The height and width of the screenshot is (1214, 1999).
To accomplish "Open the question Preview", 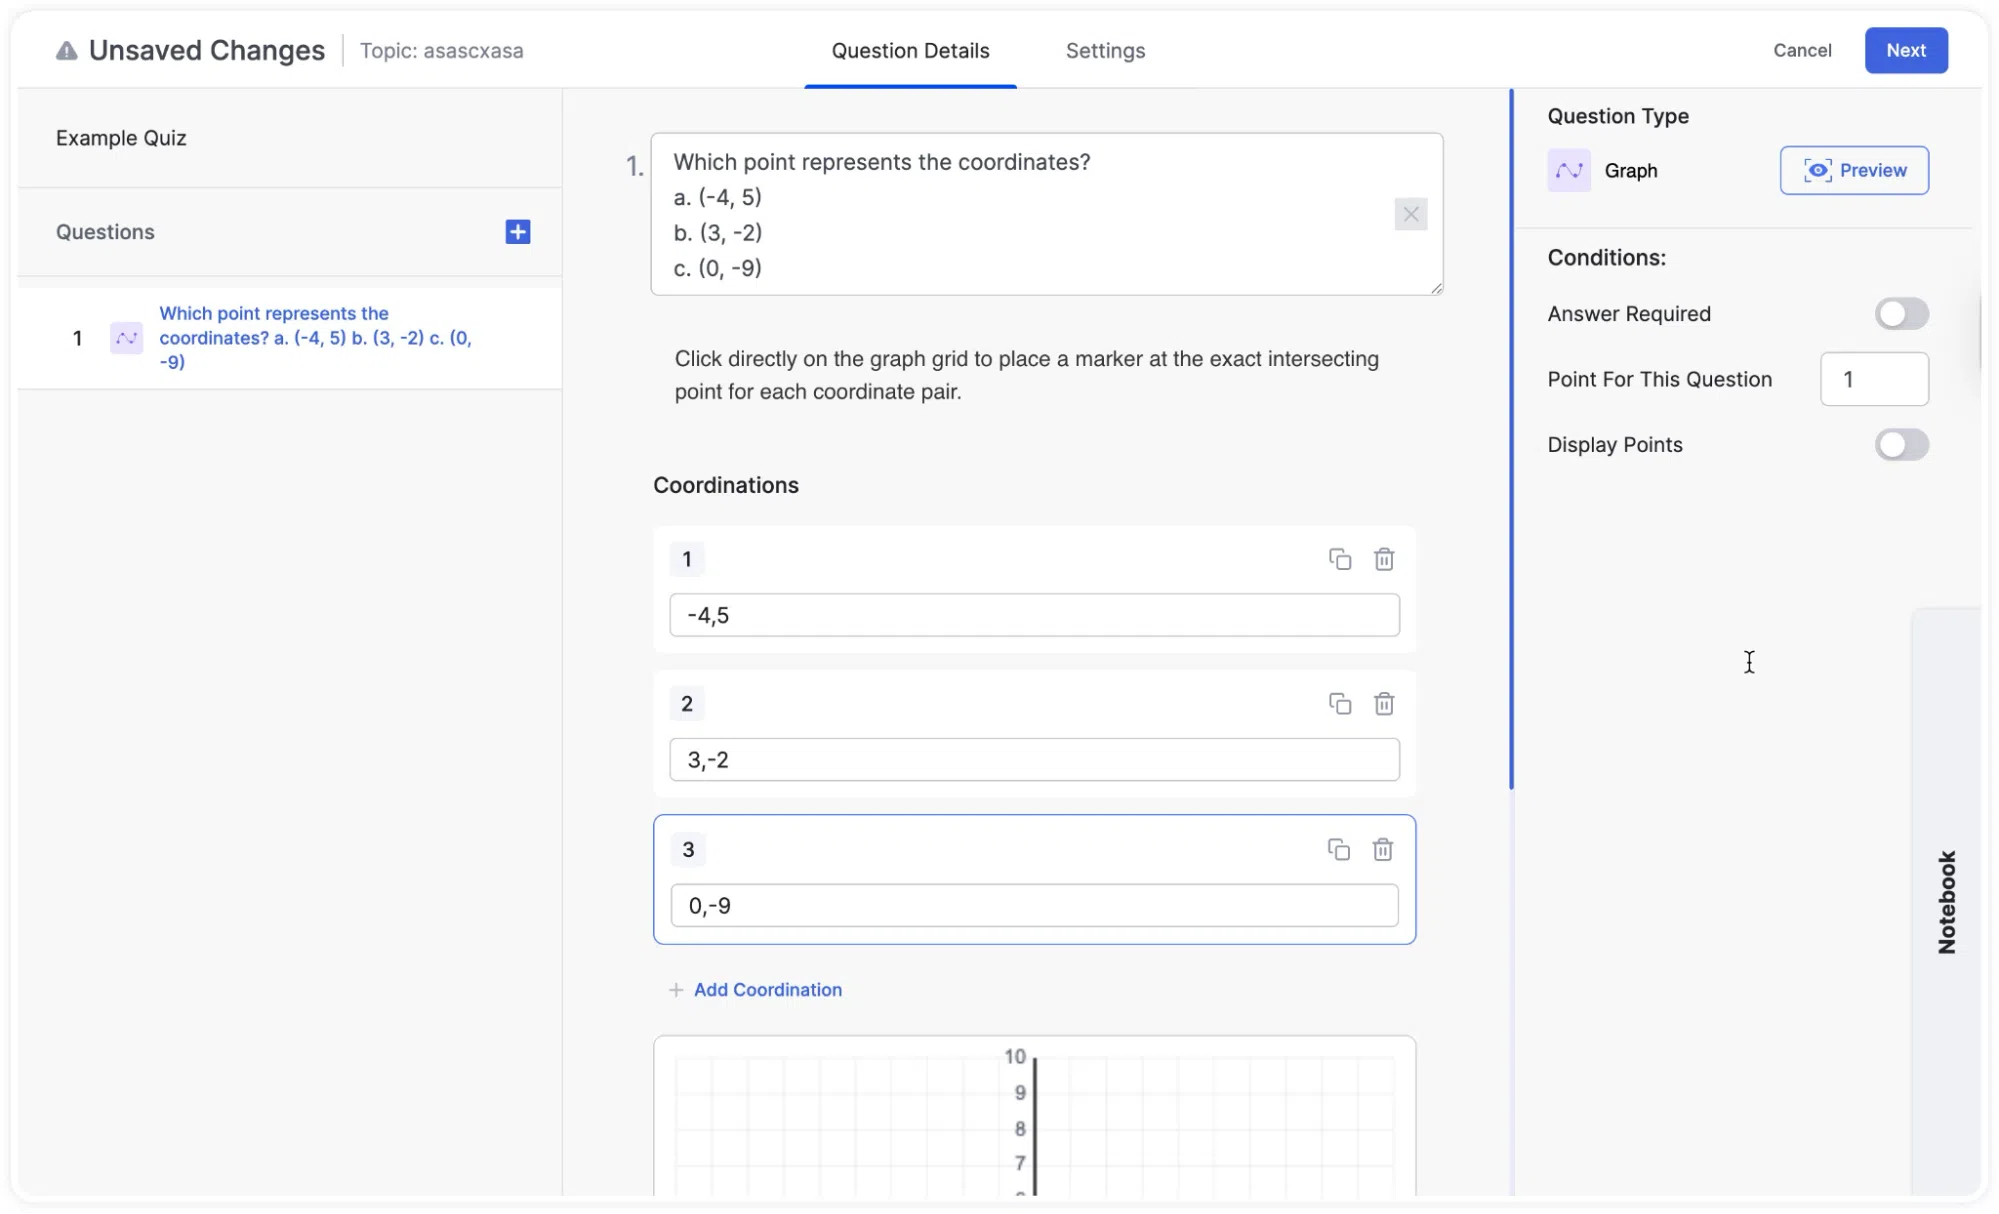I will (x=1853, y=170).
